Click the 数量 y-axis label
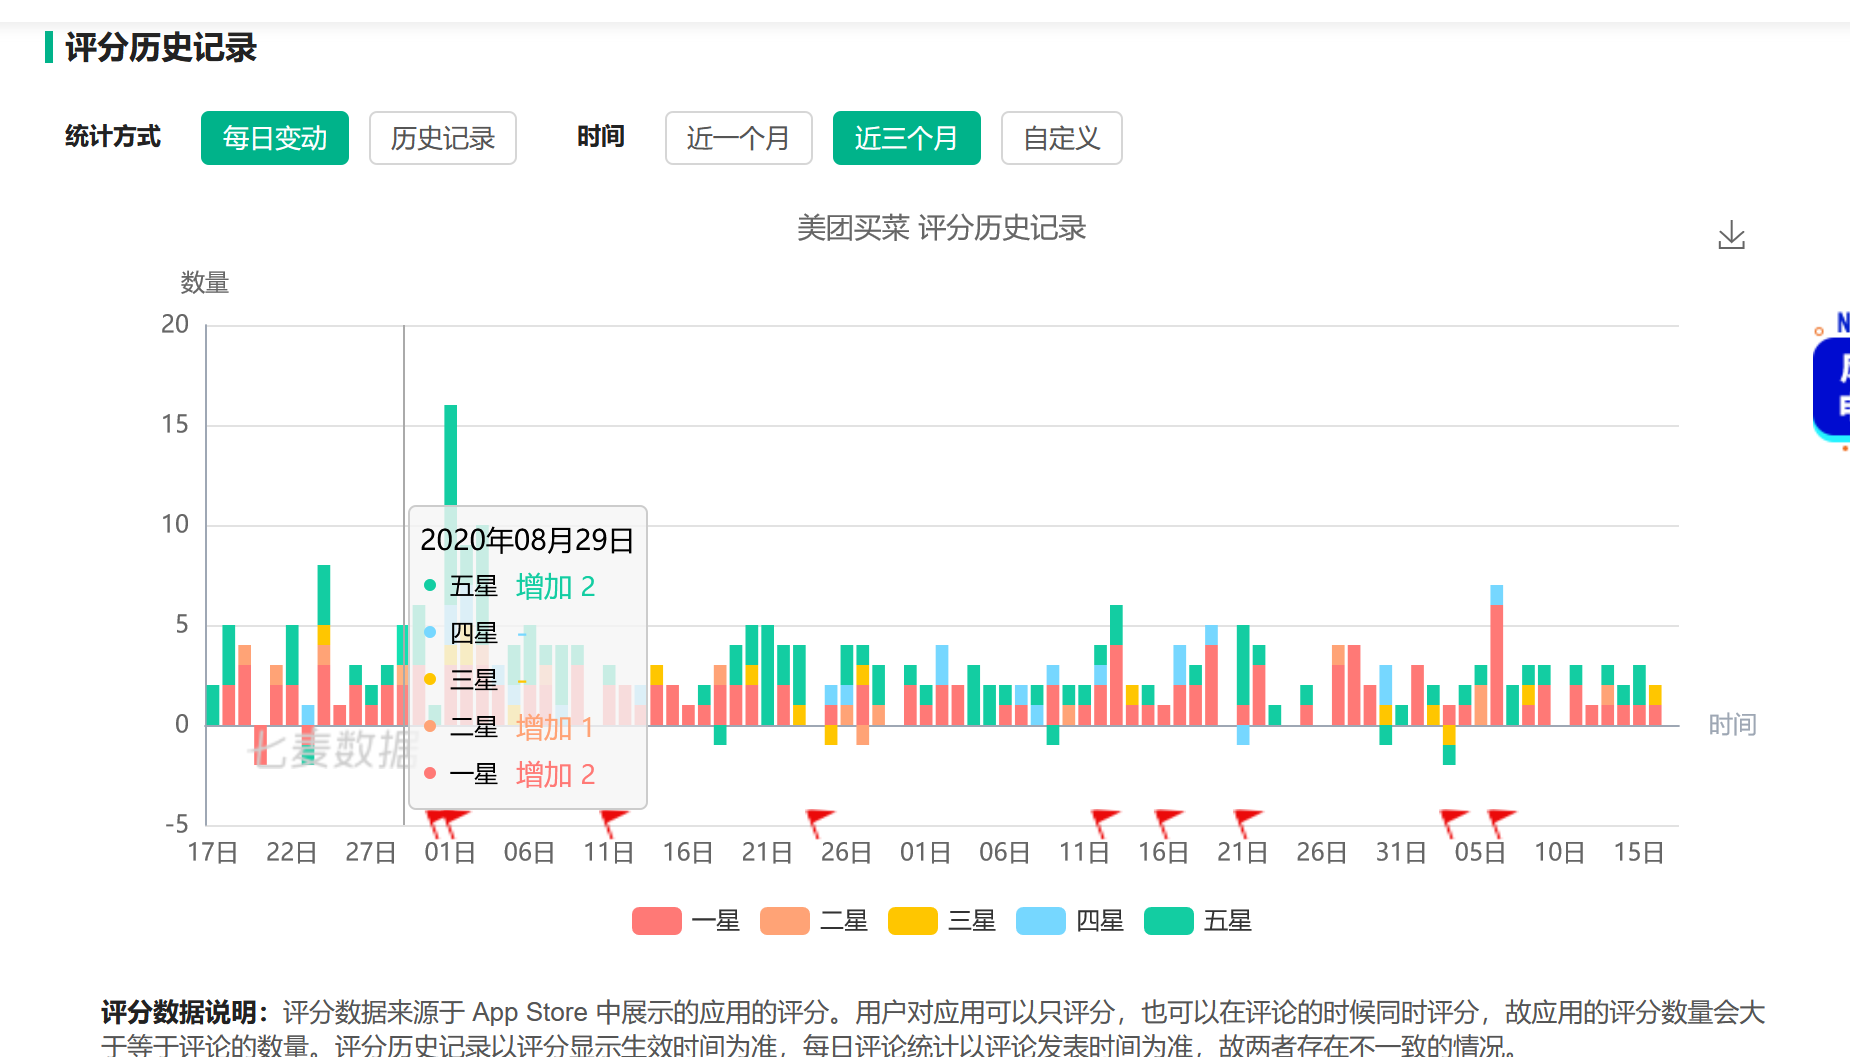The image size is (1850, 1057). 205,283
